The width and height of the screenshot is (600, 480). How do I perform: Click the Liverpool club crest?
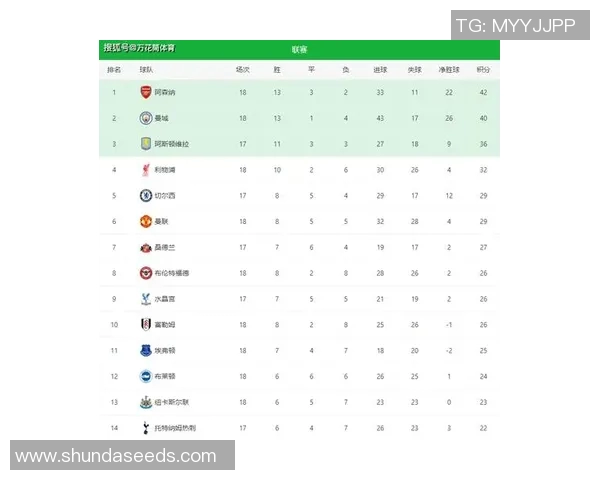145,170
